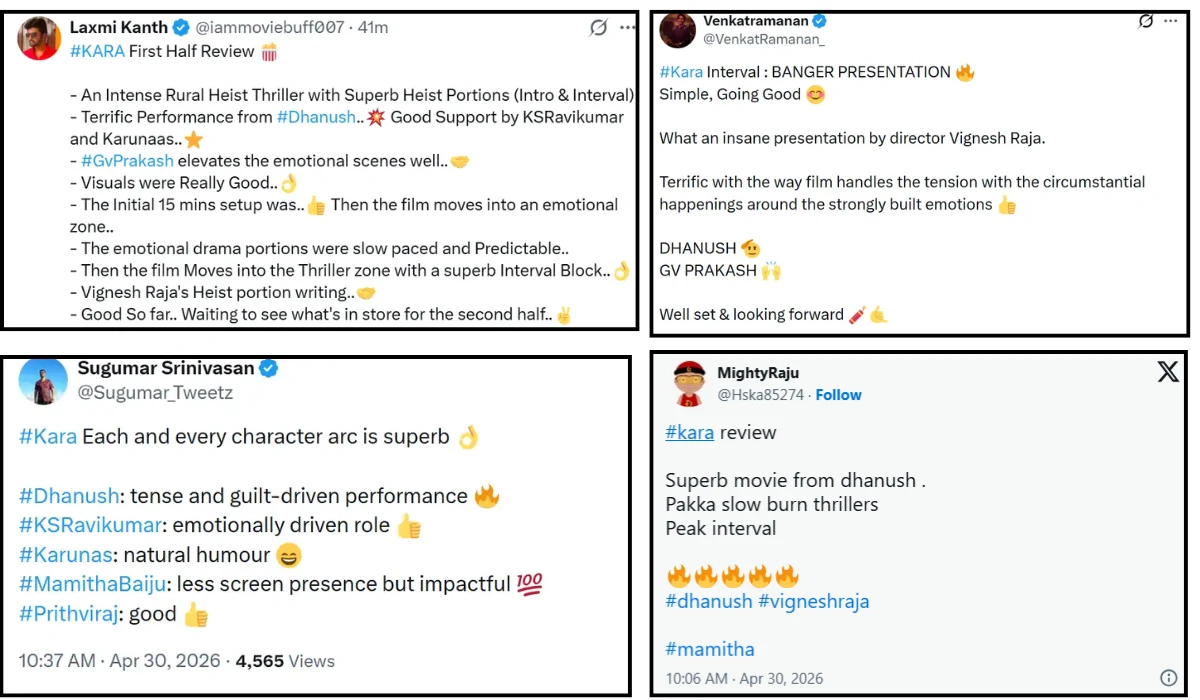Viewport: 1200px width, 700px height.
Task: Open Laxmi Kanth's profile picture
Action: point(40,38)
